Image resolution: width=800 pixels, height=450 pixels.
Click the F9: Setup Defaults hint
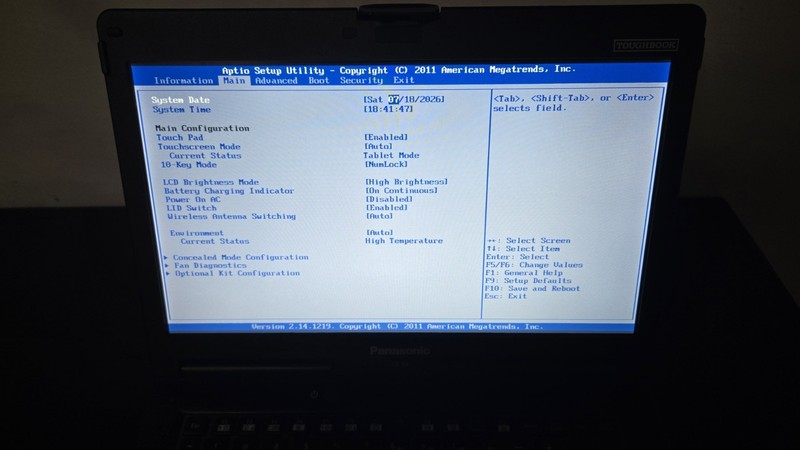(528, 281)
